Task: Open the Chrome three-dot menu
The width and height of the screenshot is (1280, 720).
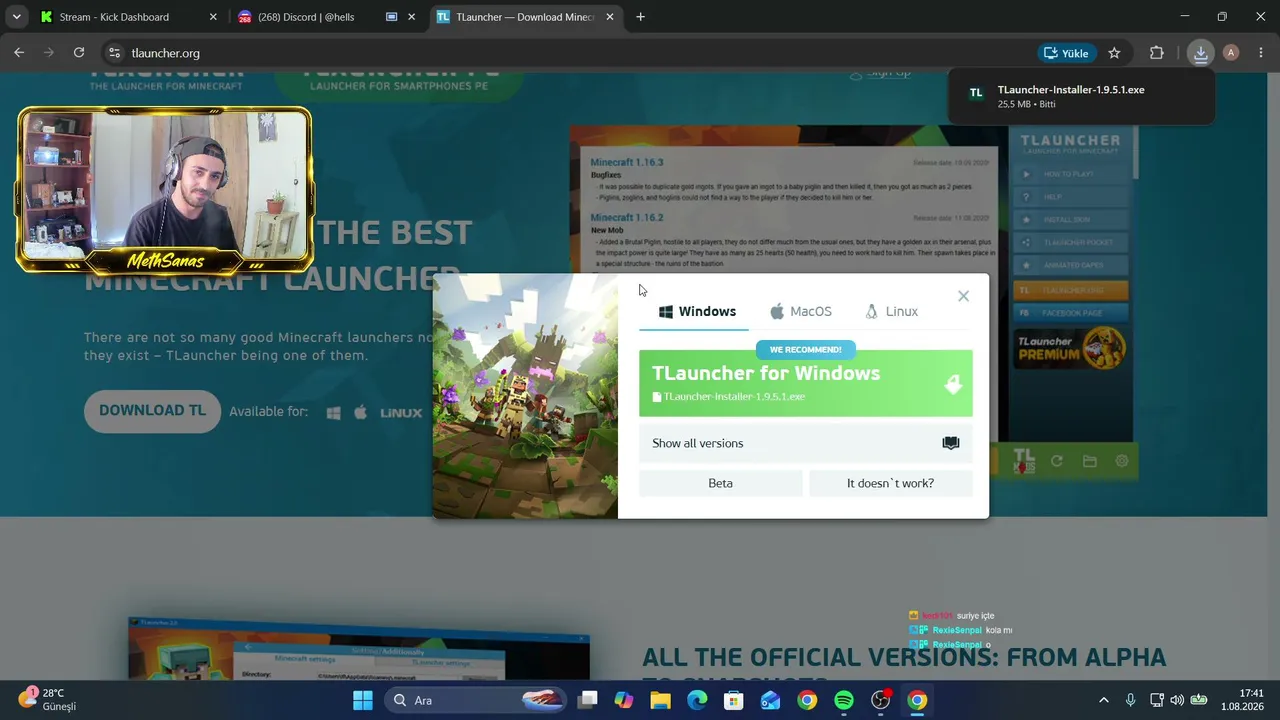Action: (x=1261, y=53)
